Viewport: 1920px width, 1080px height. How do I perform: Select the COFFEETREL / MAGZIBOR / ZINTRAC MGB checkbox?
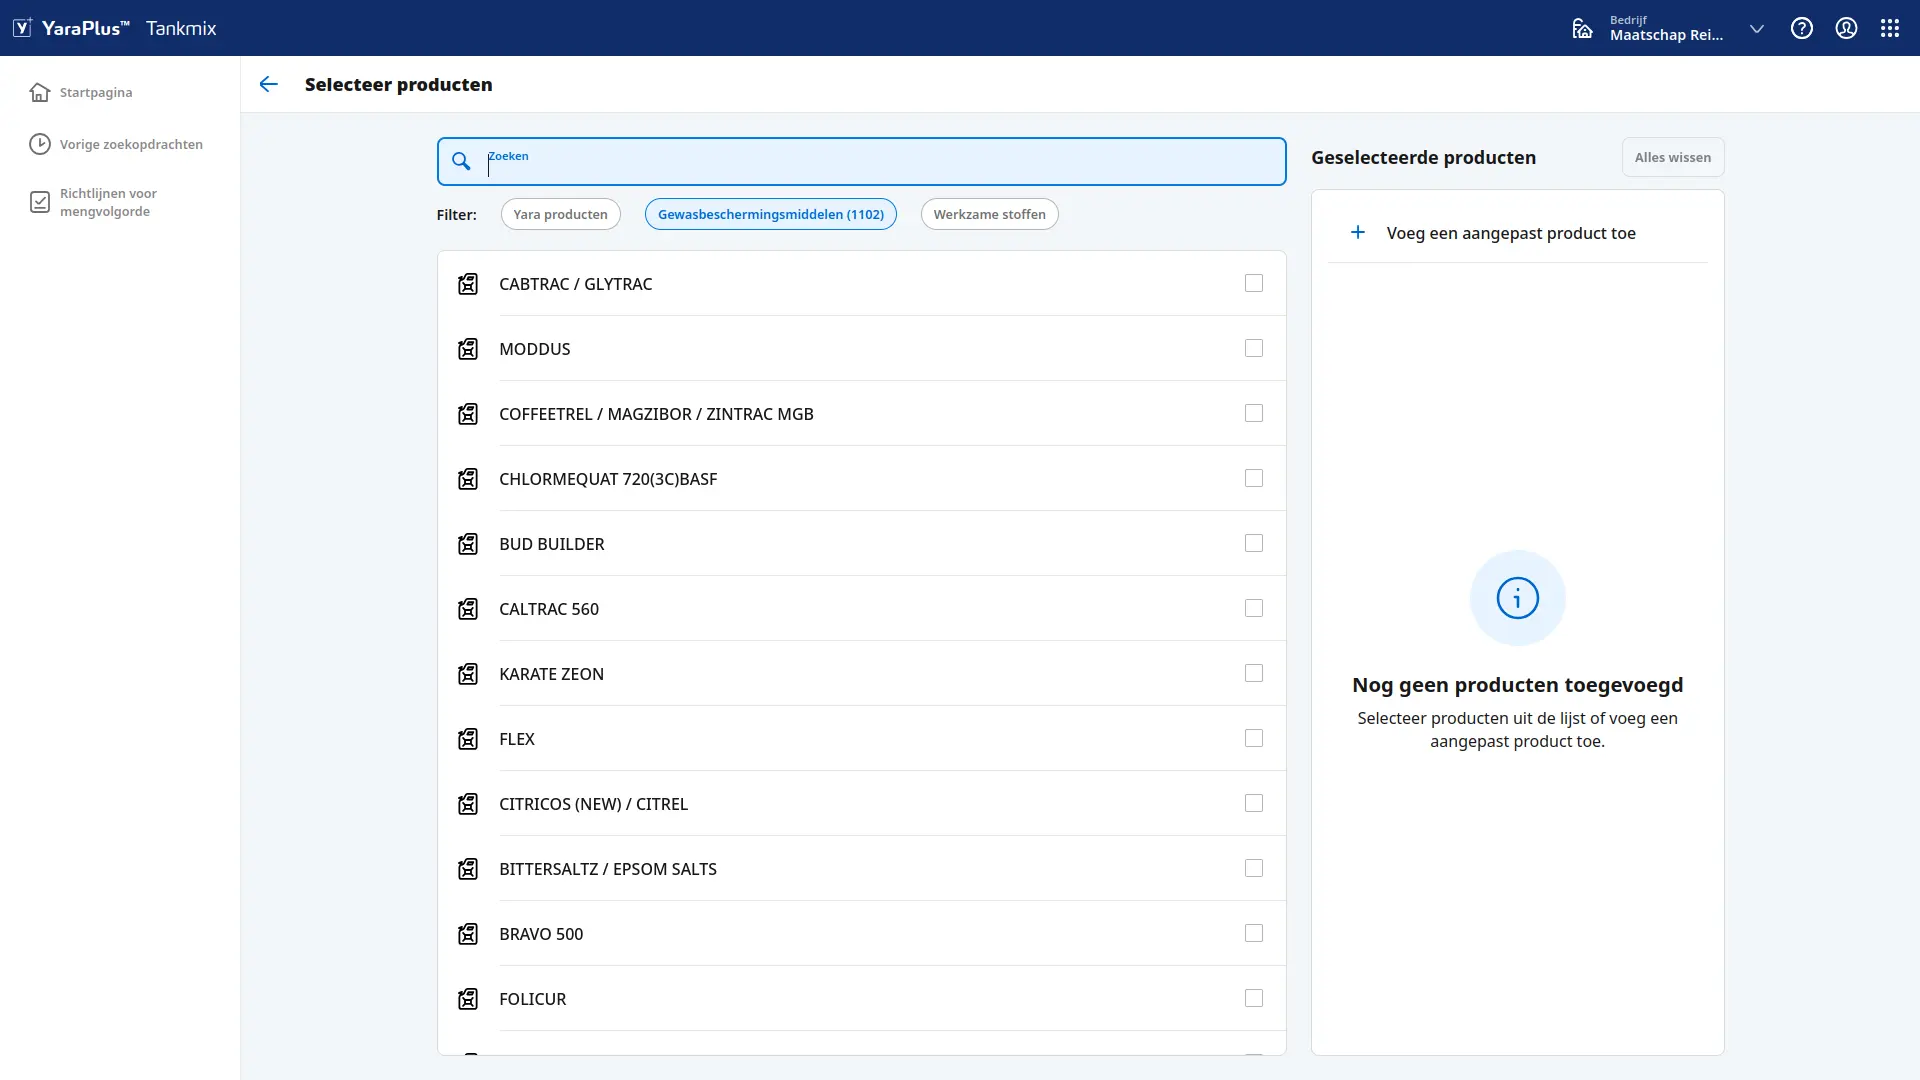click(x=1254, y=413)
